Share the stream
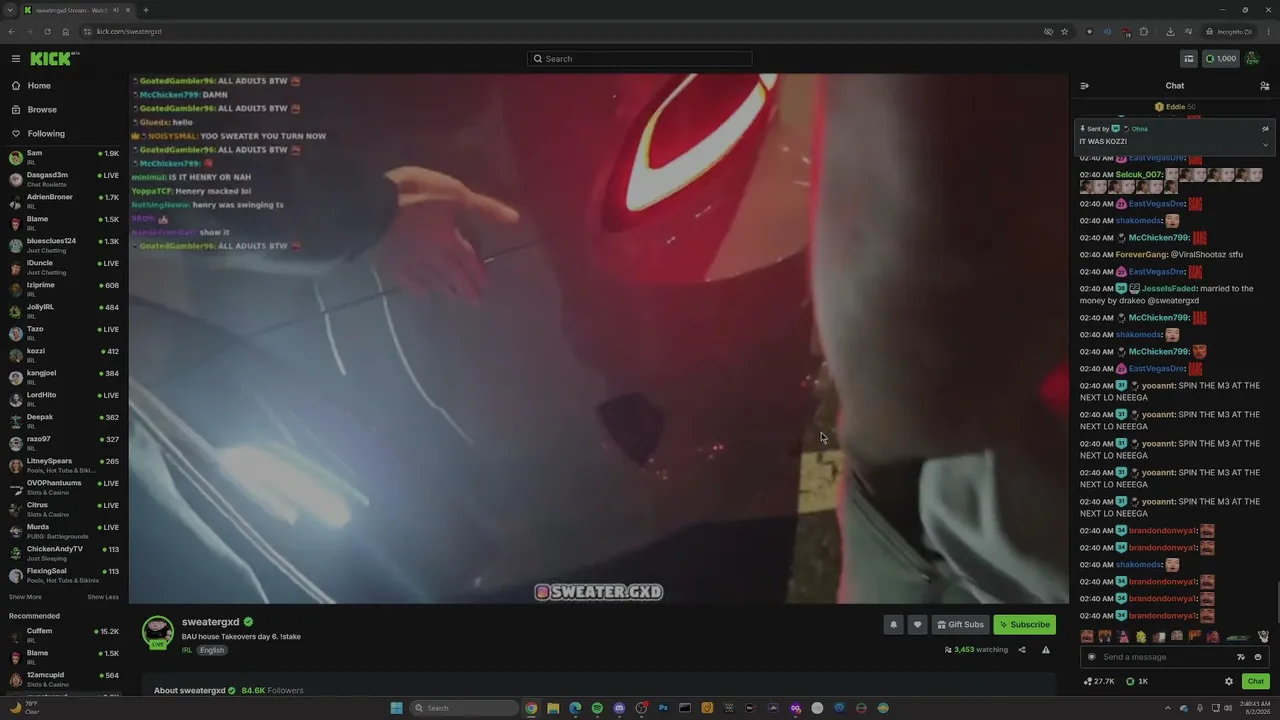Screen dimensions: 1280x720 tap(1022, 650)
